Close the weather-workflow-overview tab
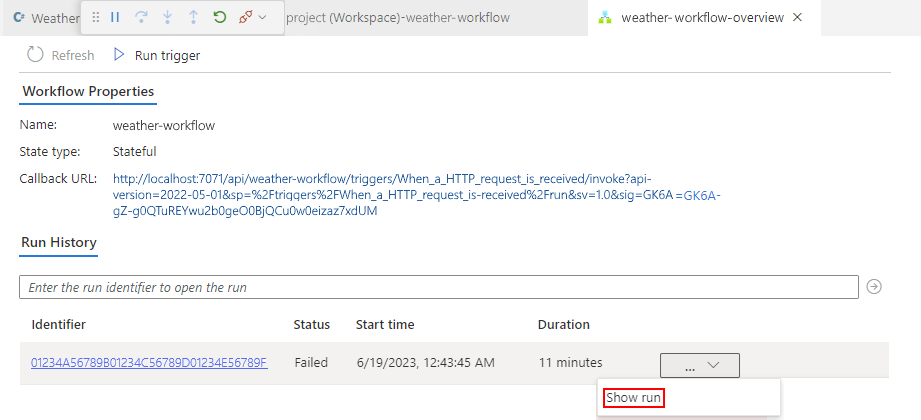921x420 pixels. [x=797, y=18]
